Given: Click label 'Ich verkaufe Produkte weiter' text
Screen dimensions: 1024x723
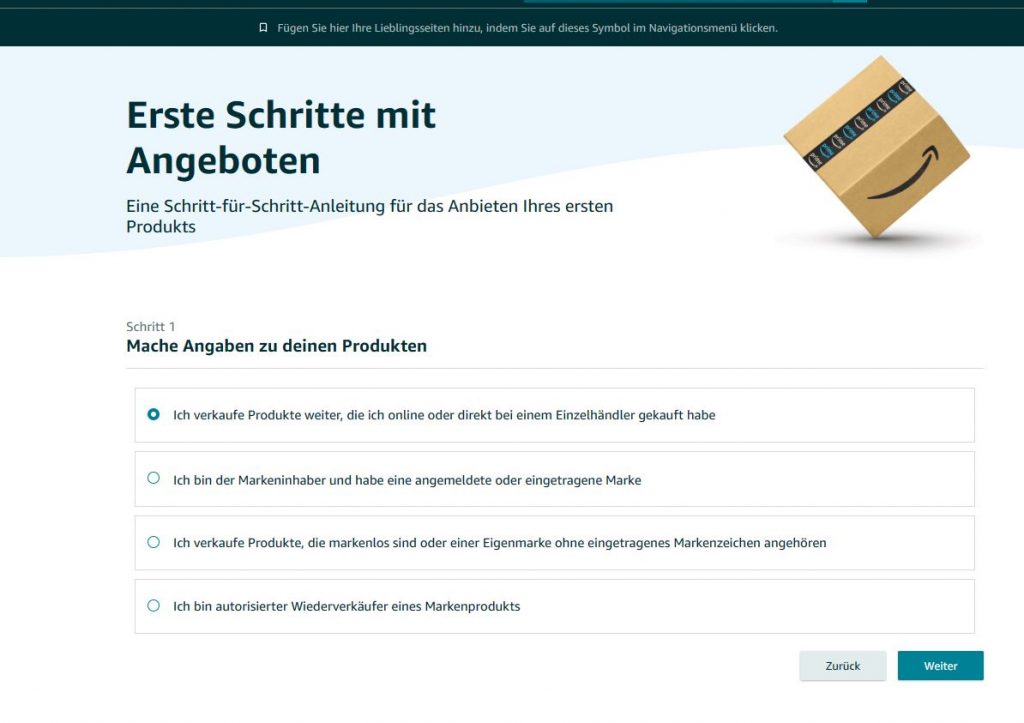Looking at the screenshot, I should (x=444, y=415).
